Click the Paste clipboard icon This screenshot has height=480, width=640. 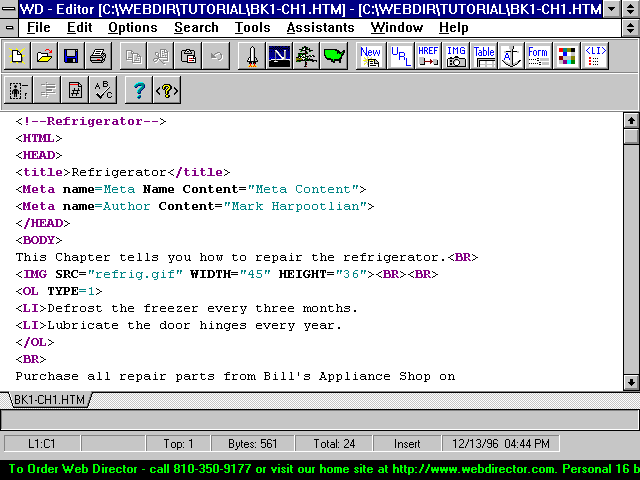tap(187, 56)
